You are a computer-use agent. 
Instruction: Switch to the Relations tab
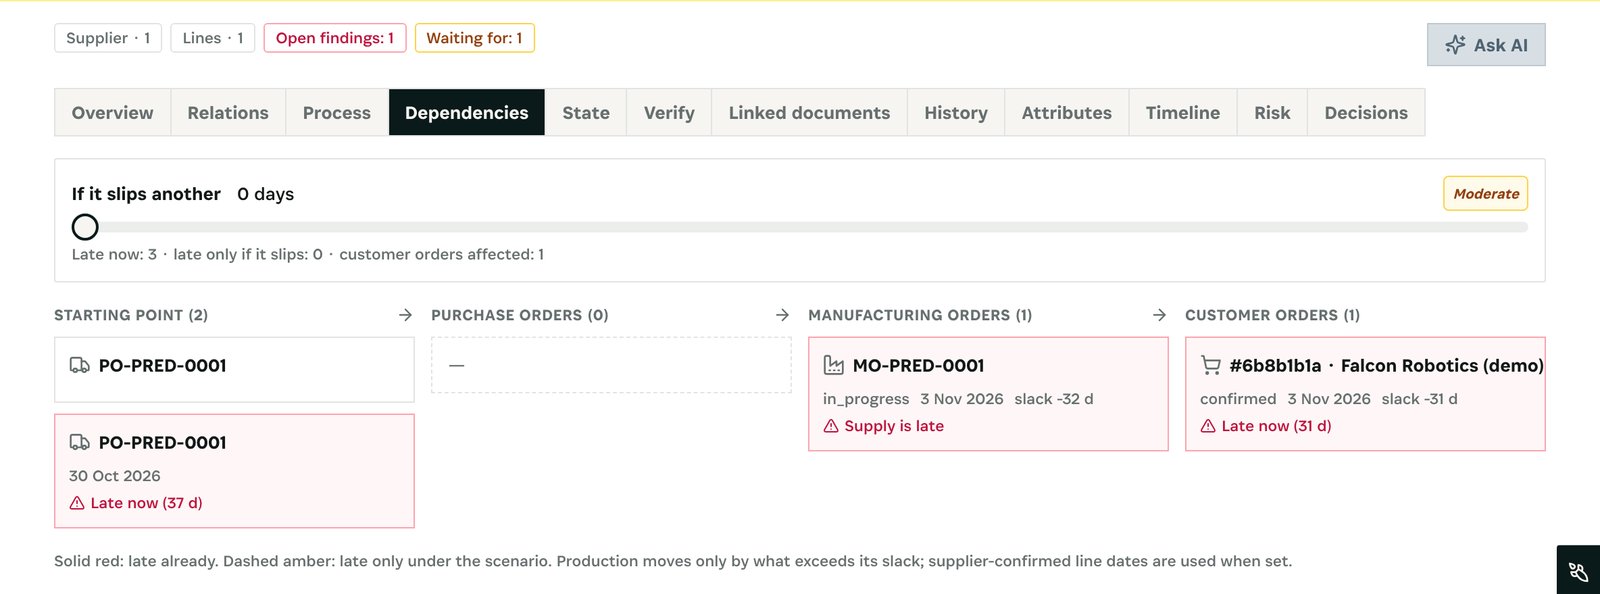(x=228, y=113)
